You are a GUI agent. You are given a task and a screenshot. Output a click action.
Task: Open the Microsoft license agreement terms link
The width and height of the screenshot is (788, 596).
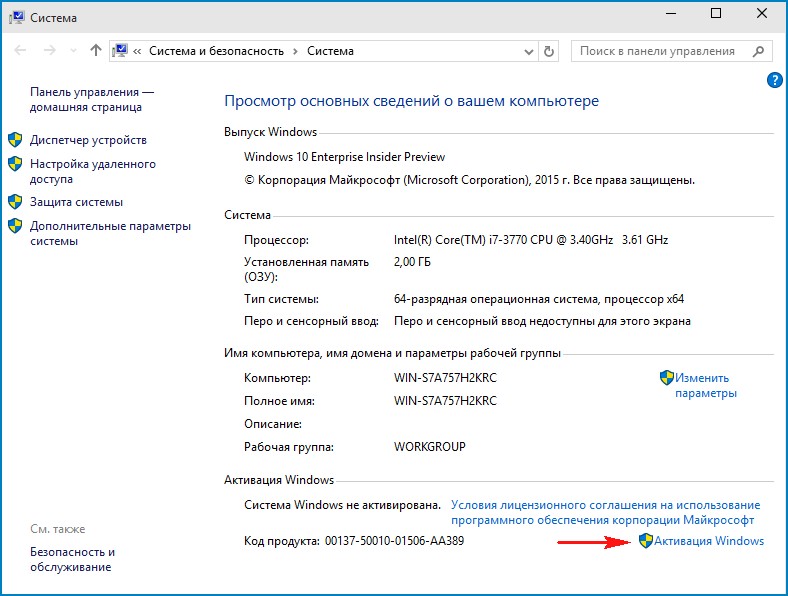click(606, 513)
